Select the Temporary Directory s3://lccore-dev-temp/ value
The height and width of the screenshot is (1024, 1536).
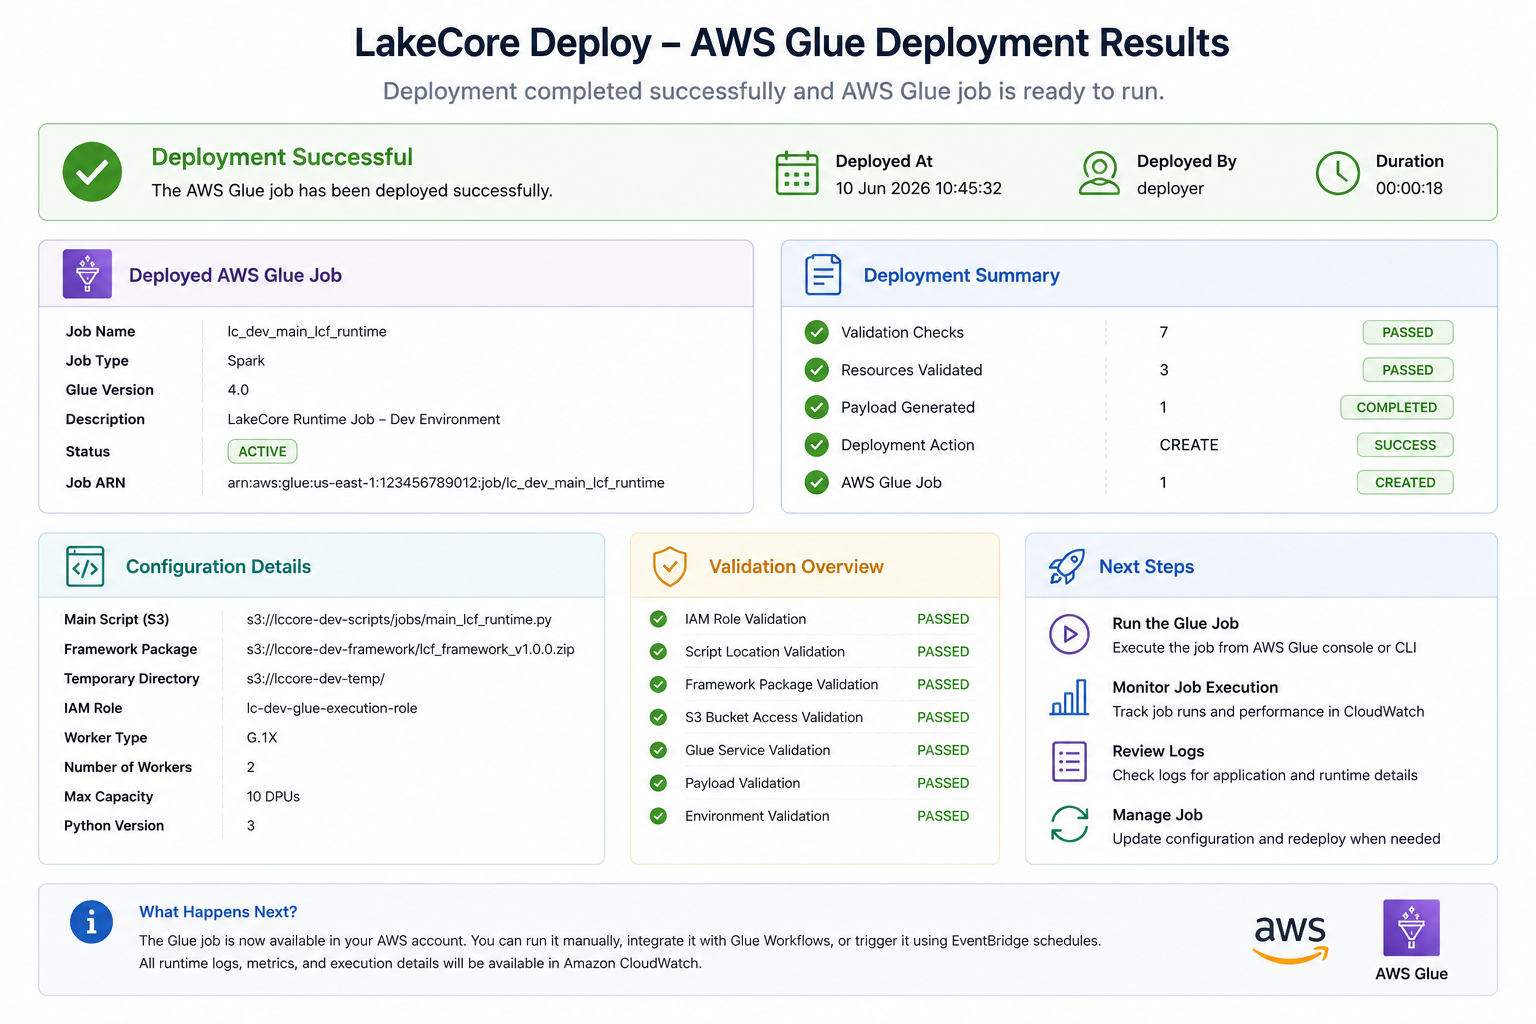coord(315,679)
